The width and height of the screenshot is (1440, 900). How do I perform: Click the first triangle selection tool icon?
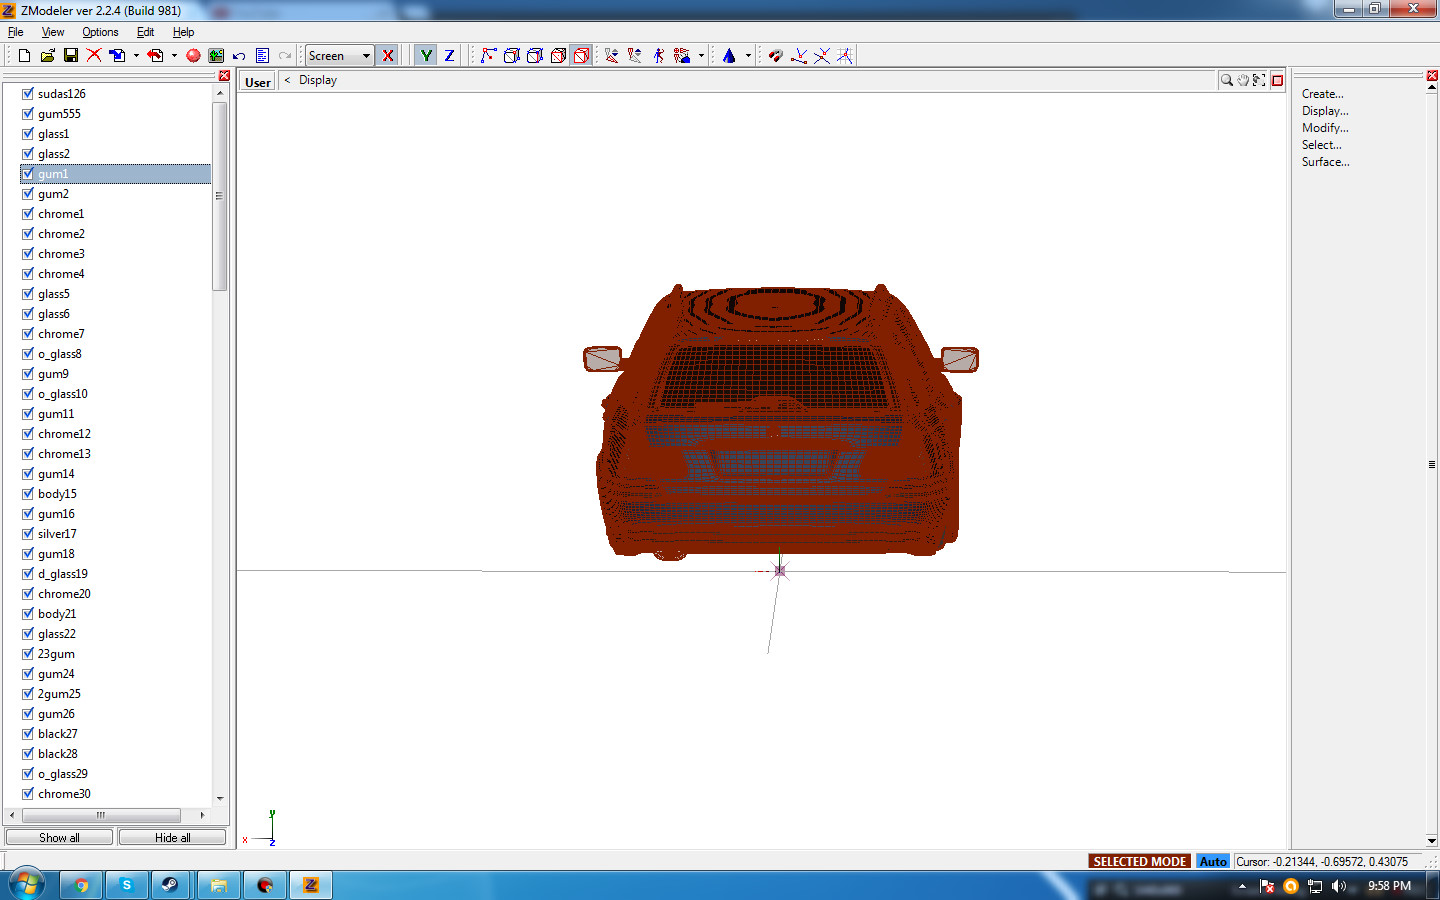pos(611,56)
